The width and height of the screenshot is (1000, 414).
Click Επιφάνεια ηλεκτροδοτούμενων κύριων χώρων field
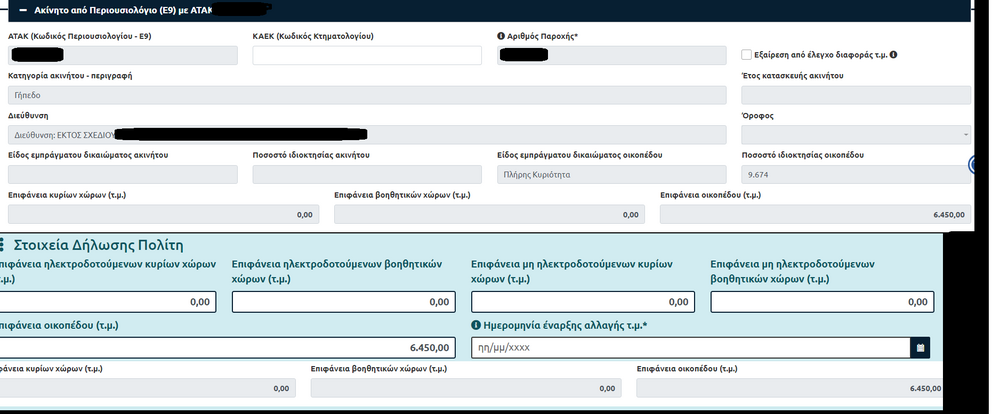[107, 301]
